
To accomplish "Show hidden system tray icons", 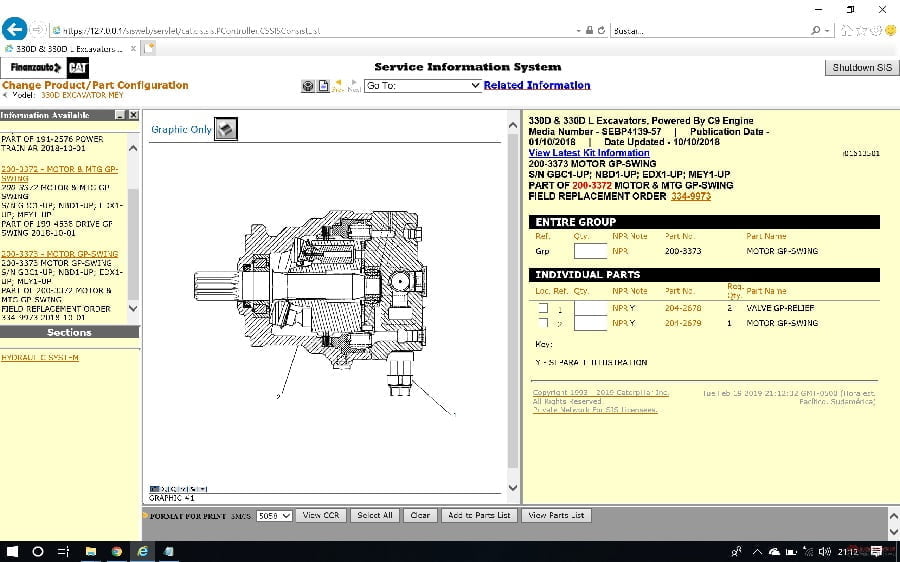I will 757,552.
